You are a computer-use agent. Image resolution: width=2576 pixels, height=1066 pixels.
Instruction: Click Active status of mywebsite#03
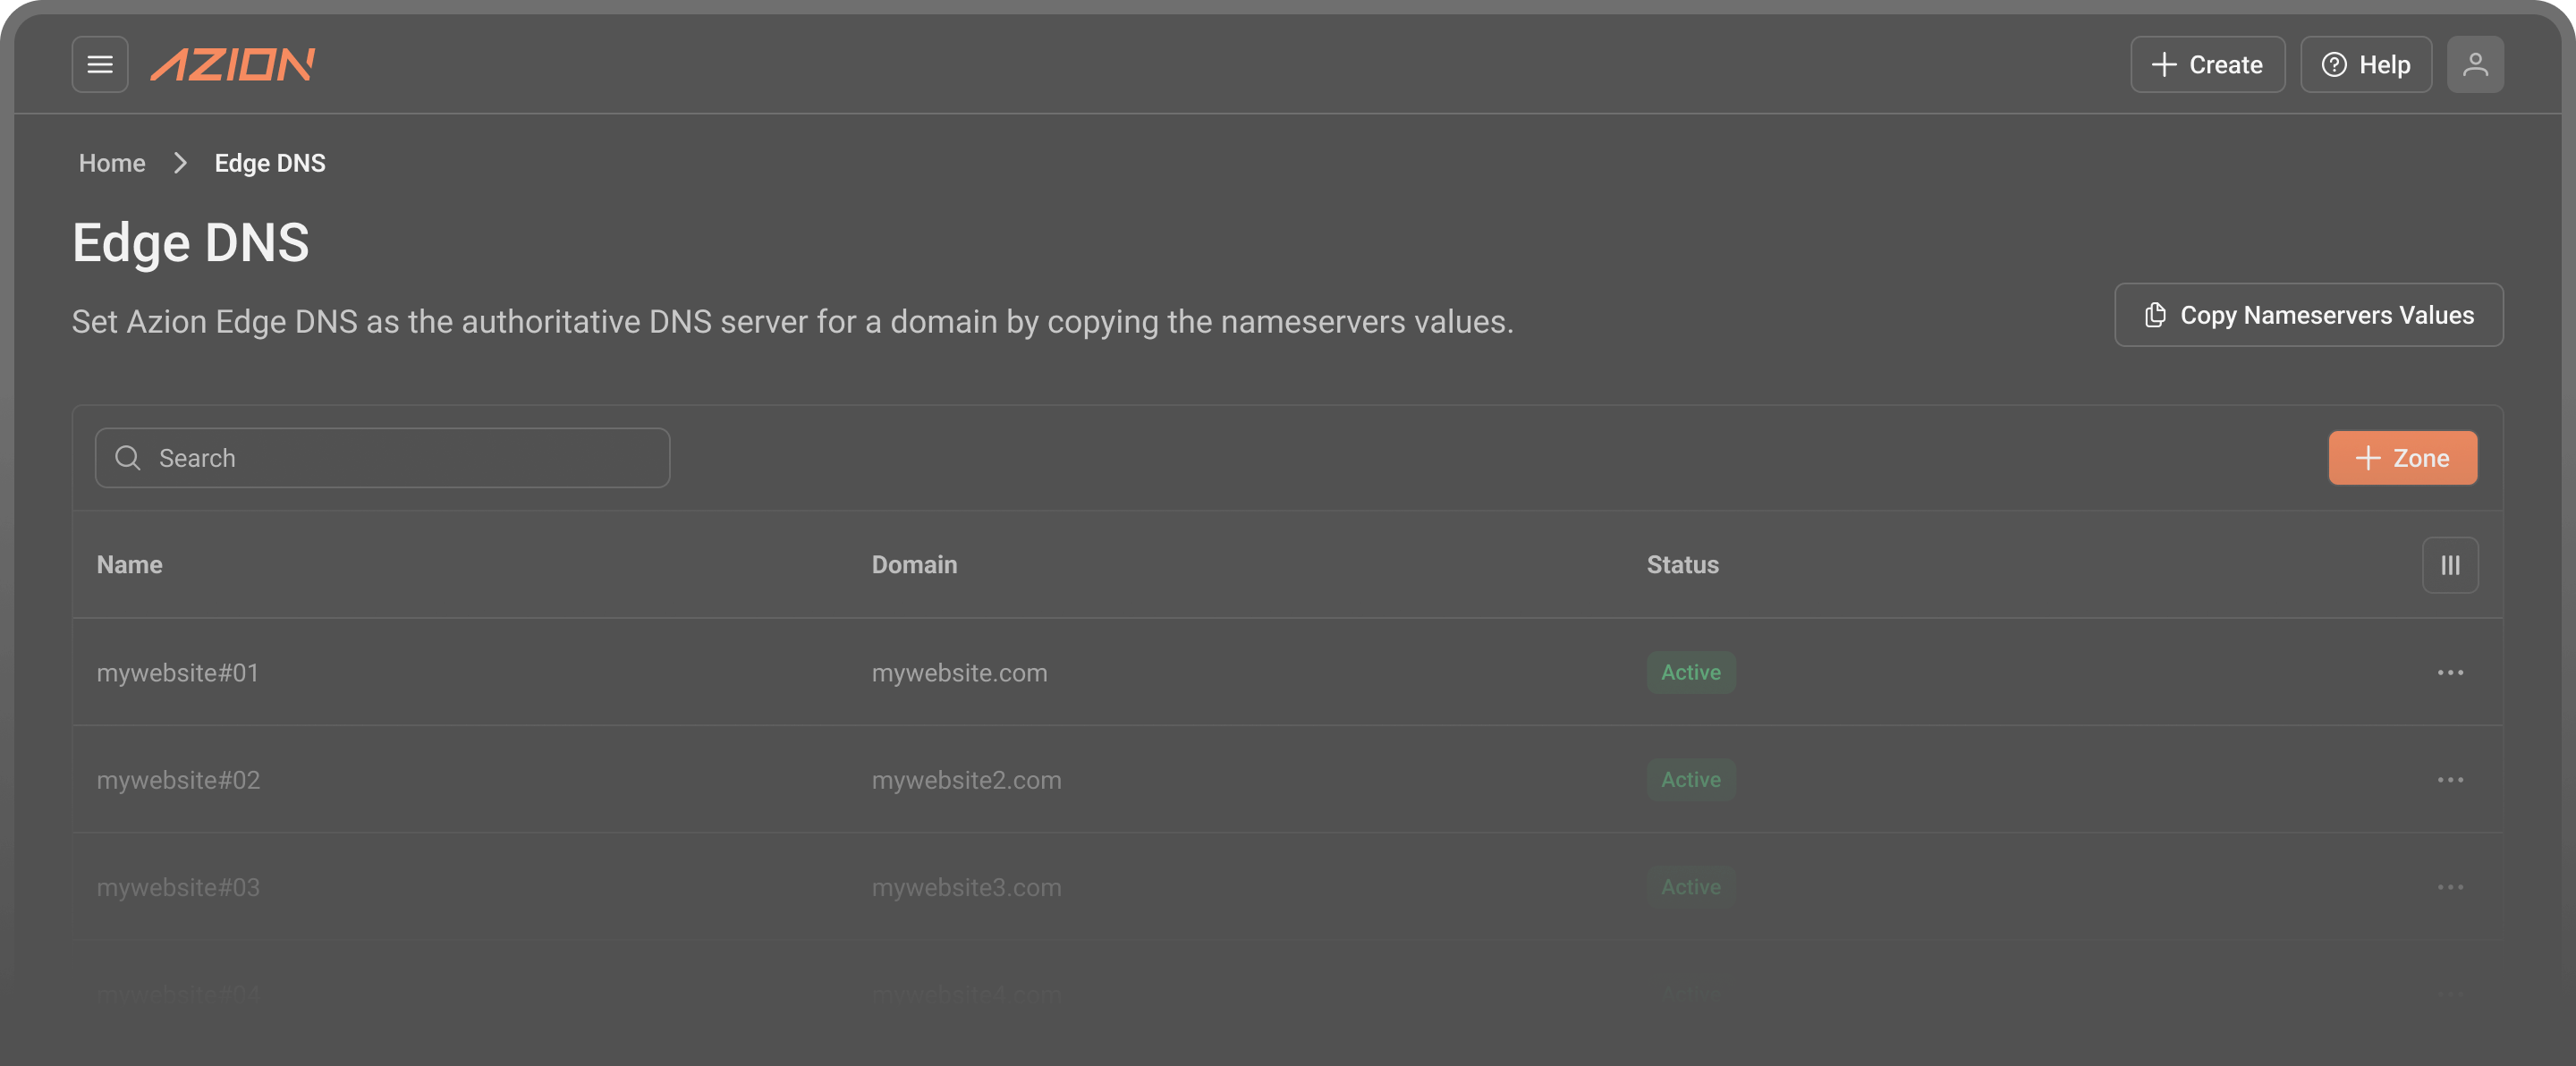point(1691,887)
